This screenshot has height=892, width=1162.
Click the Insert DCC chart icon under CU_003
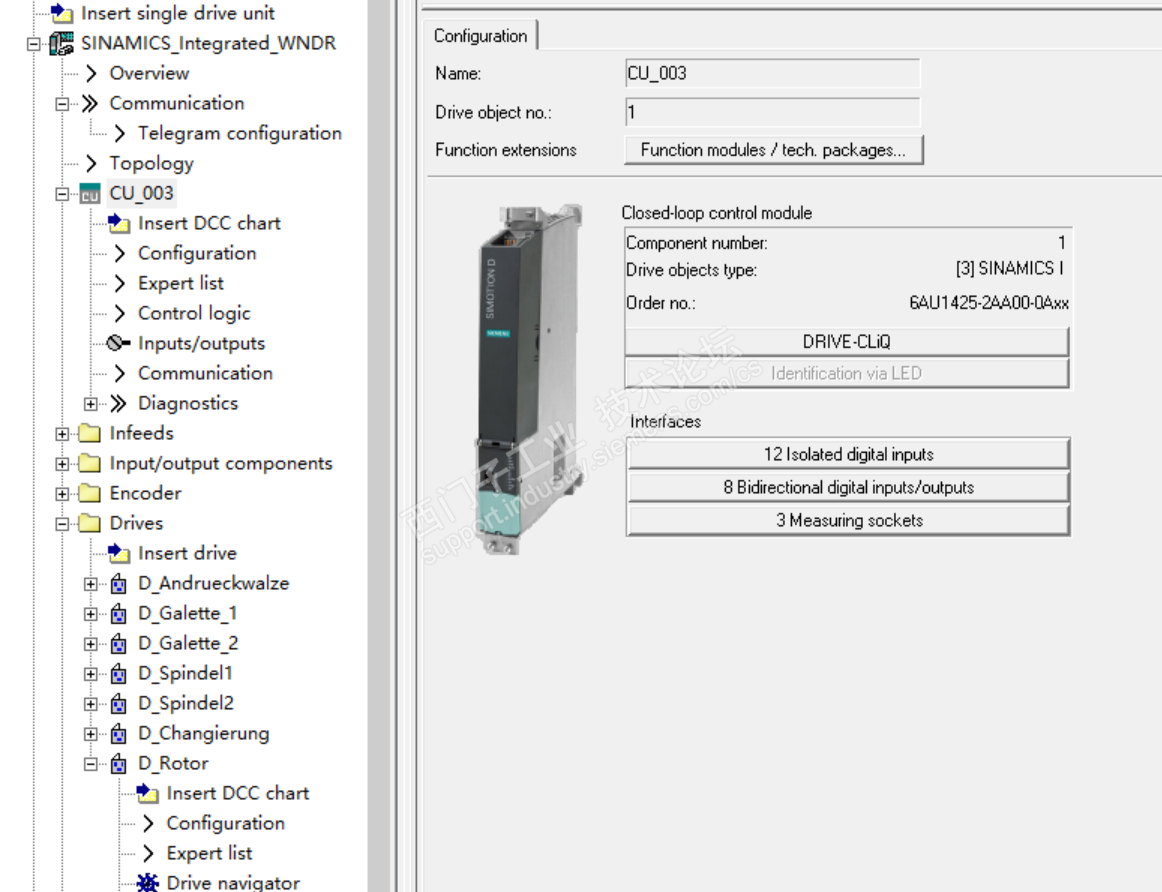point(119,223)
